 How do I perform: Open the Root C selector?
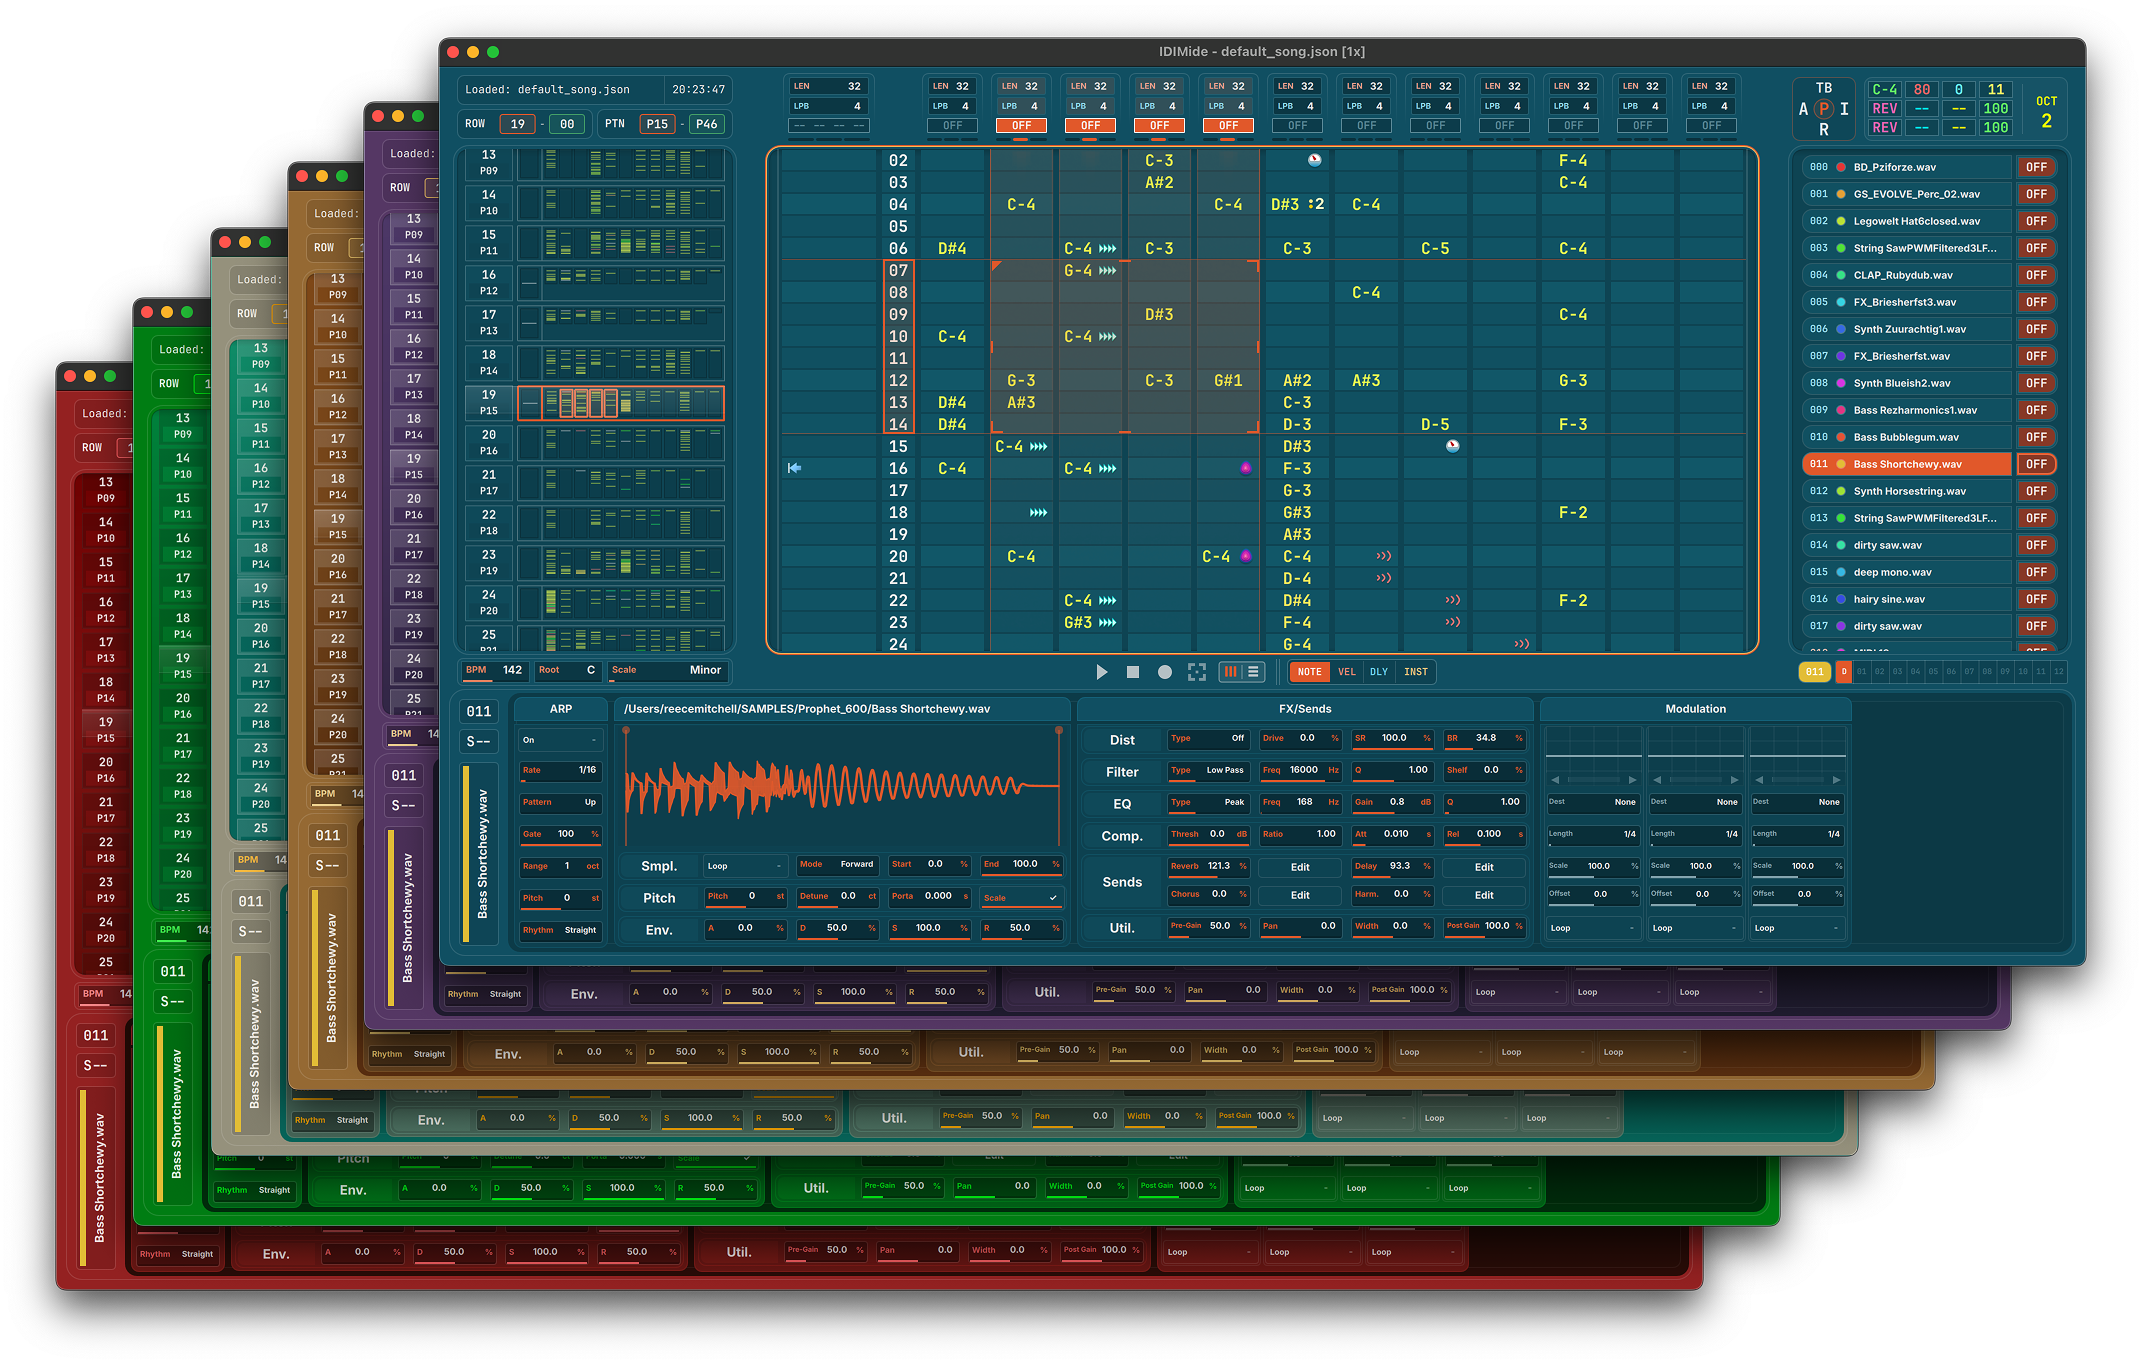567,670
